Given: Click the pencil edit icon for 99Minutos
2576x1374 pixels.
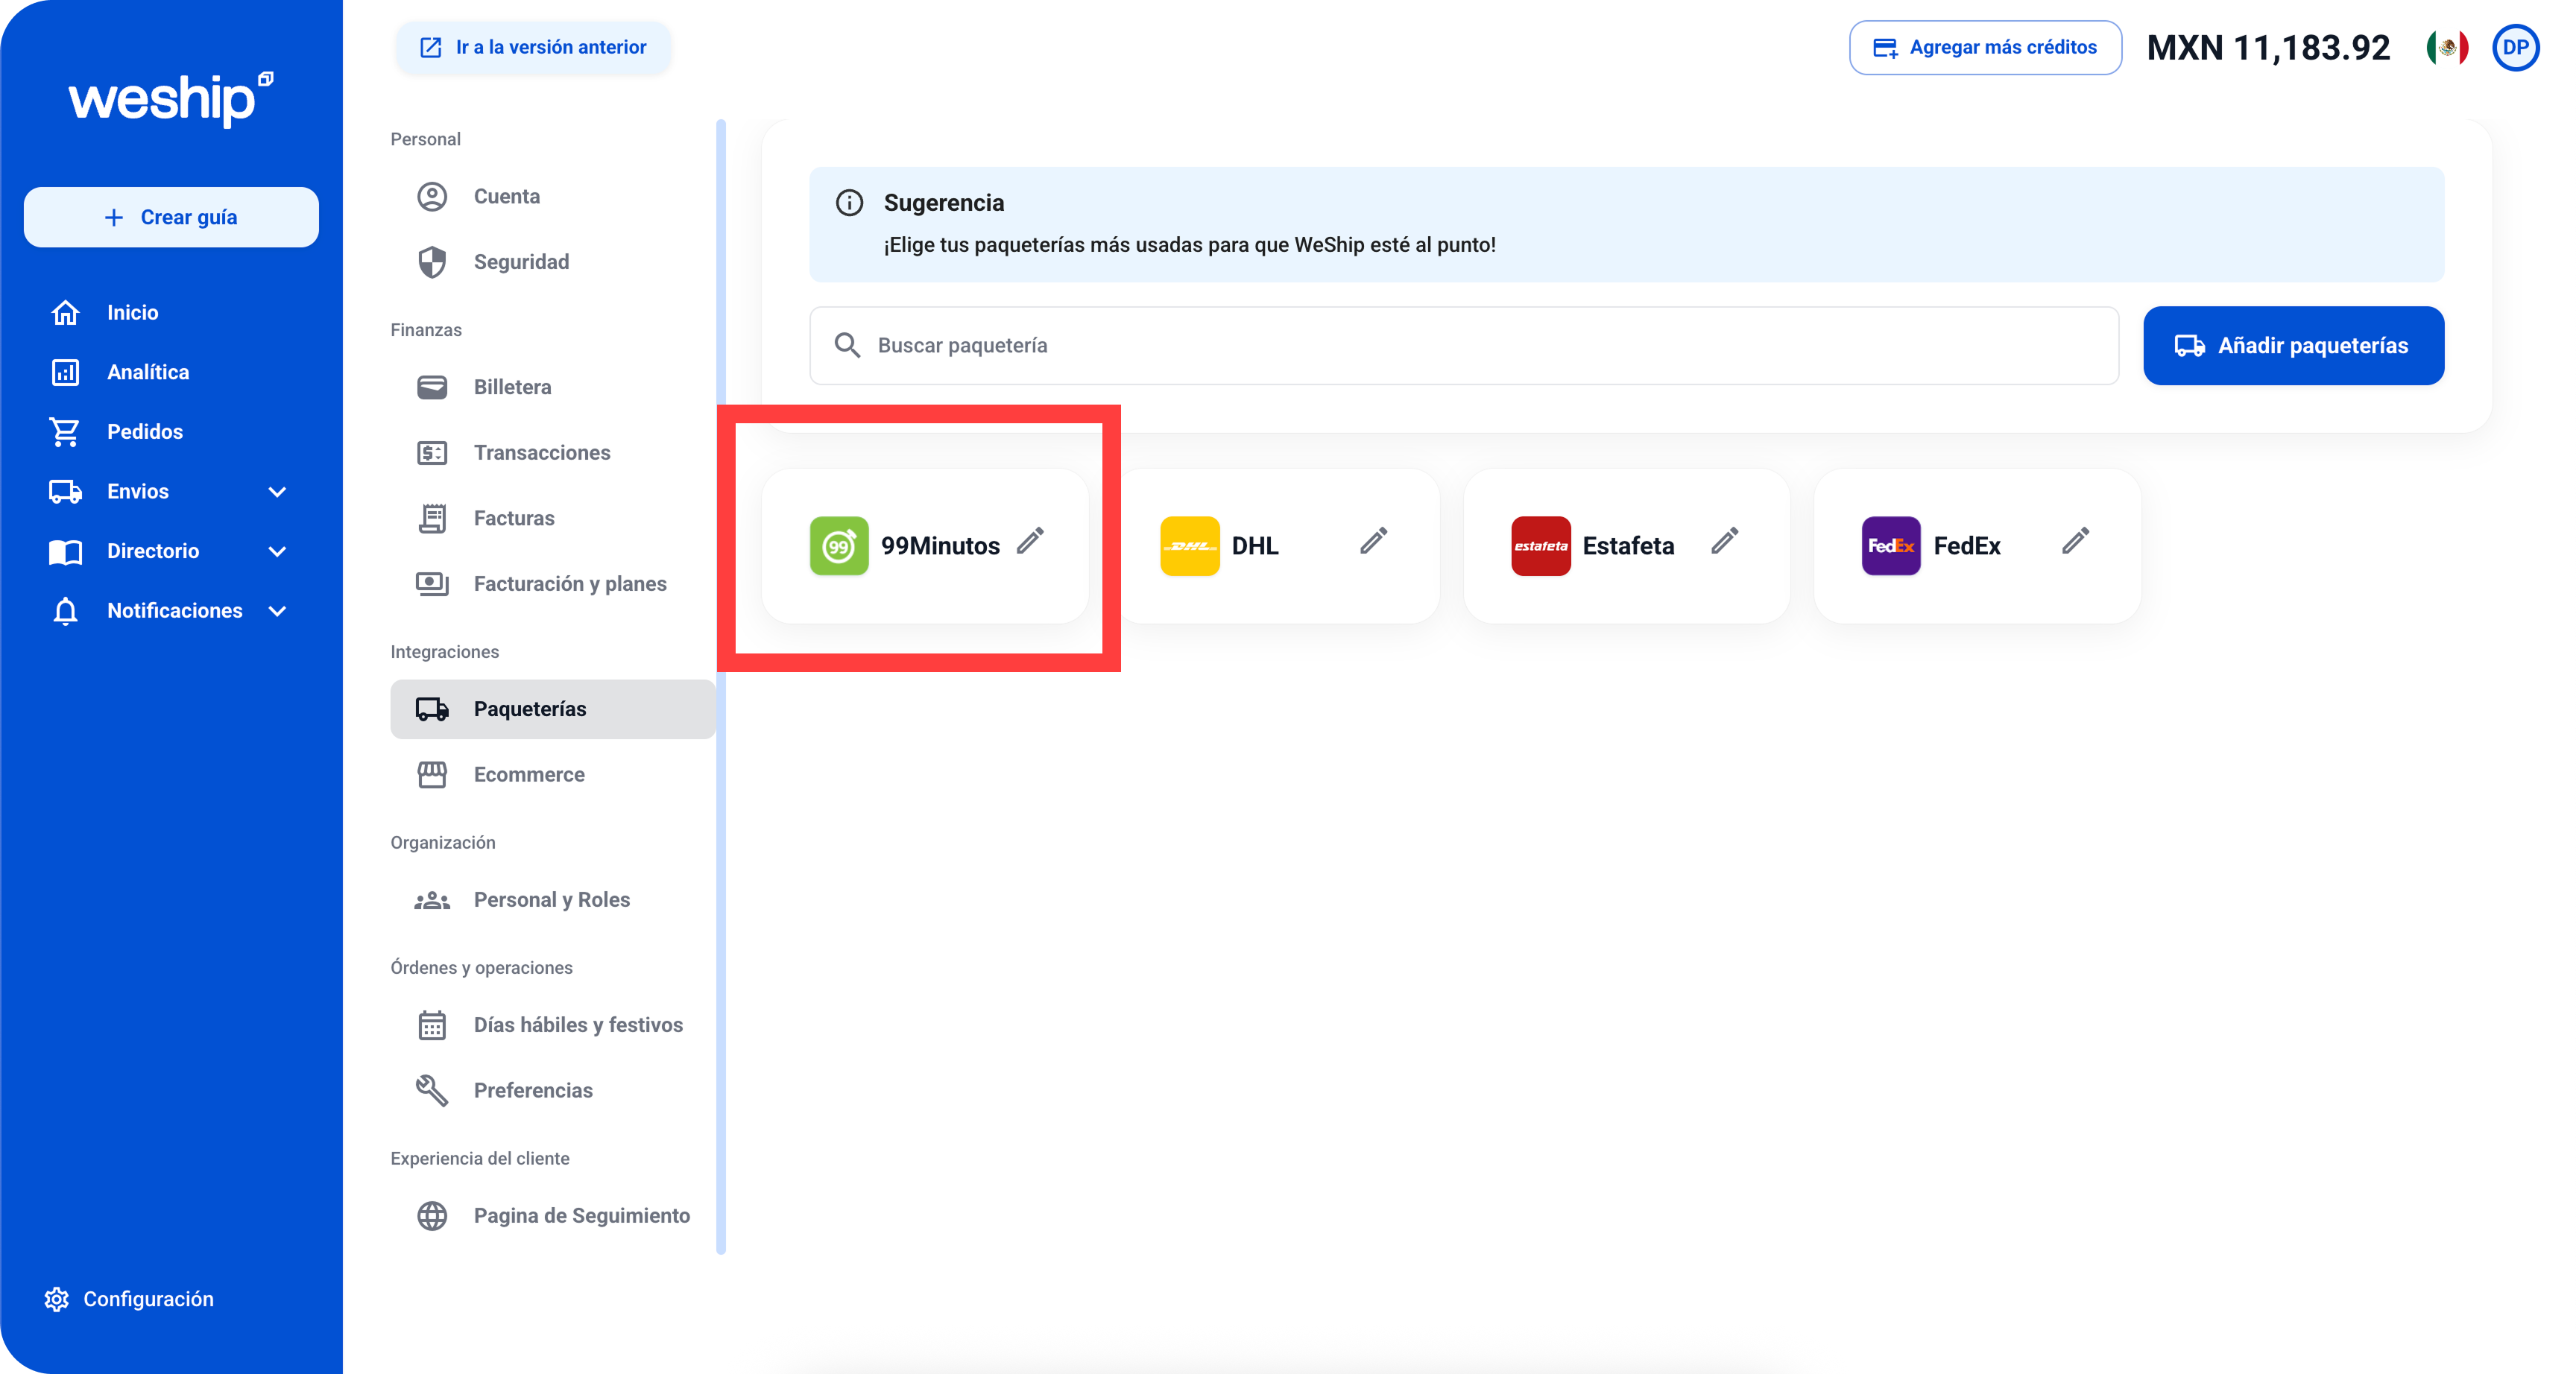Looking at the screenshot, I should (1030, 541).
